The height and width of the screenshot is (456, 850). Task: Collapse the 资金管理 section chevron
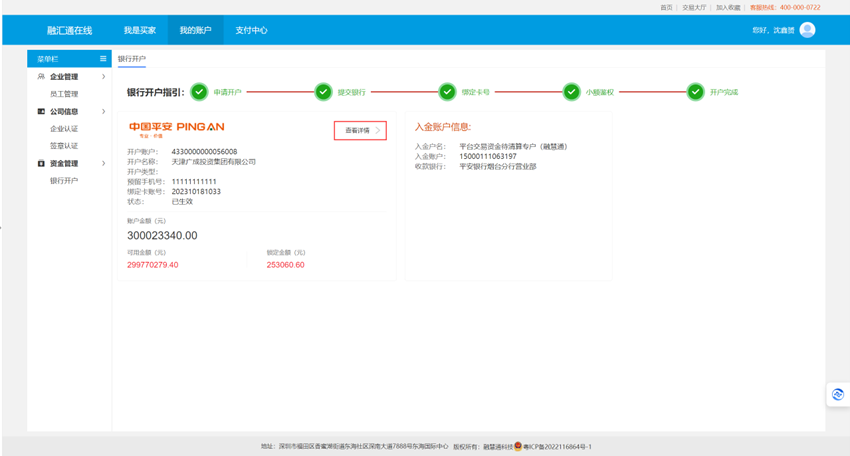[x=103, y=163]
